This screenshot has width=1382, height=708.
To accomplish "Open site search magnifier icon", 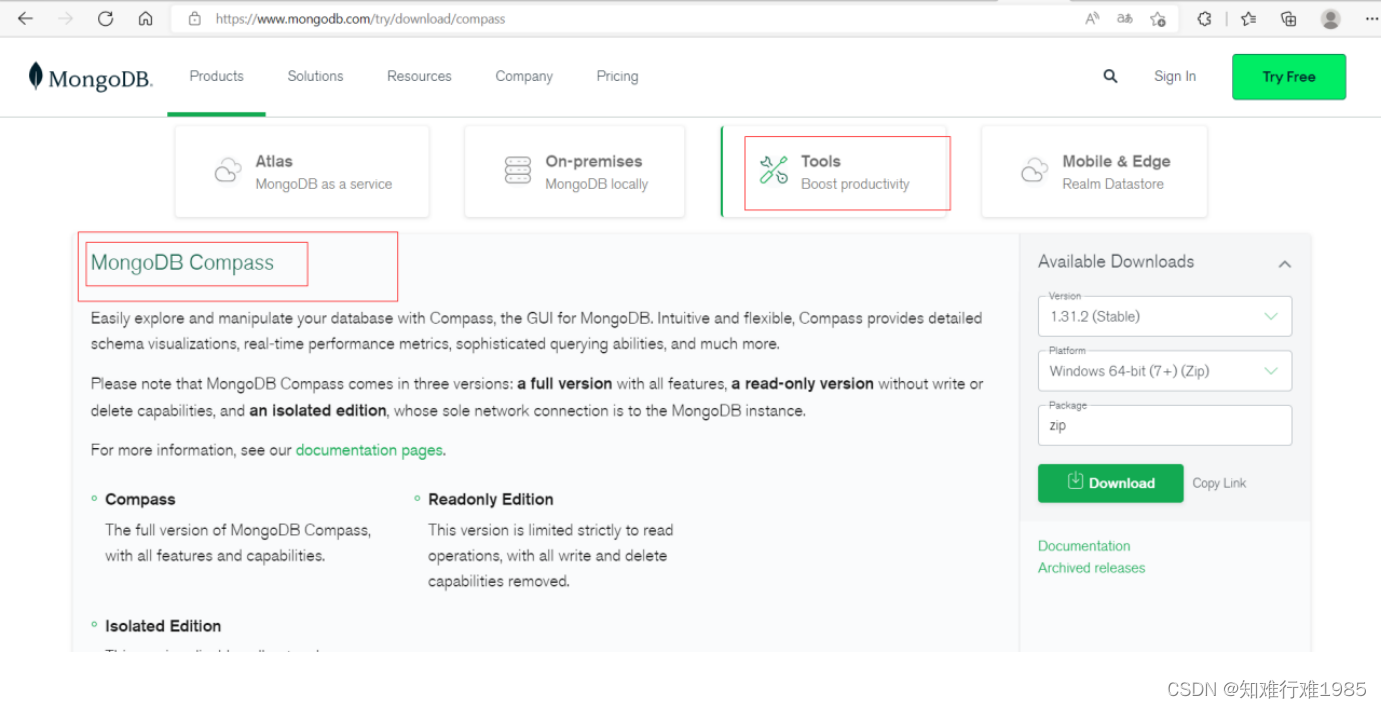I will [1110, 76].
